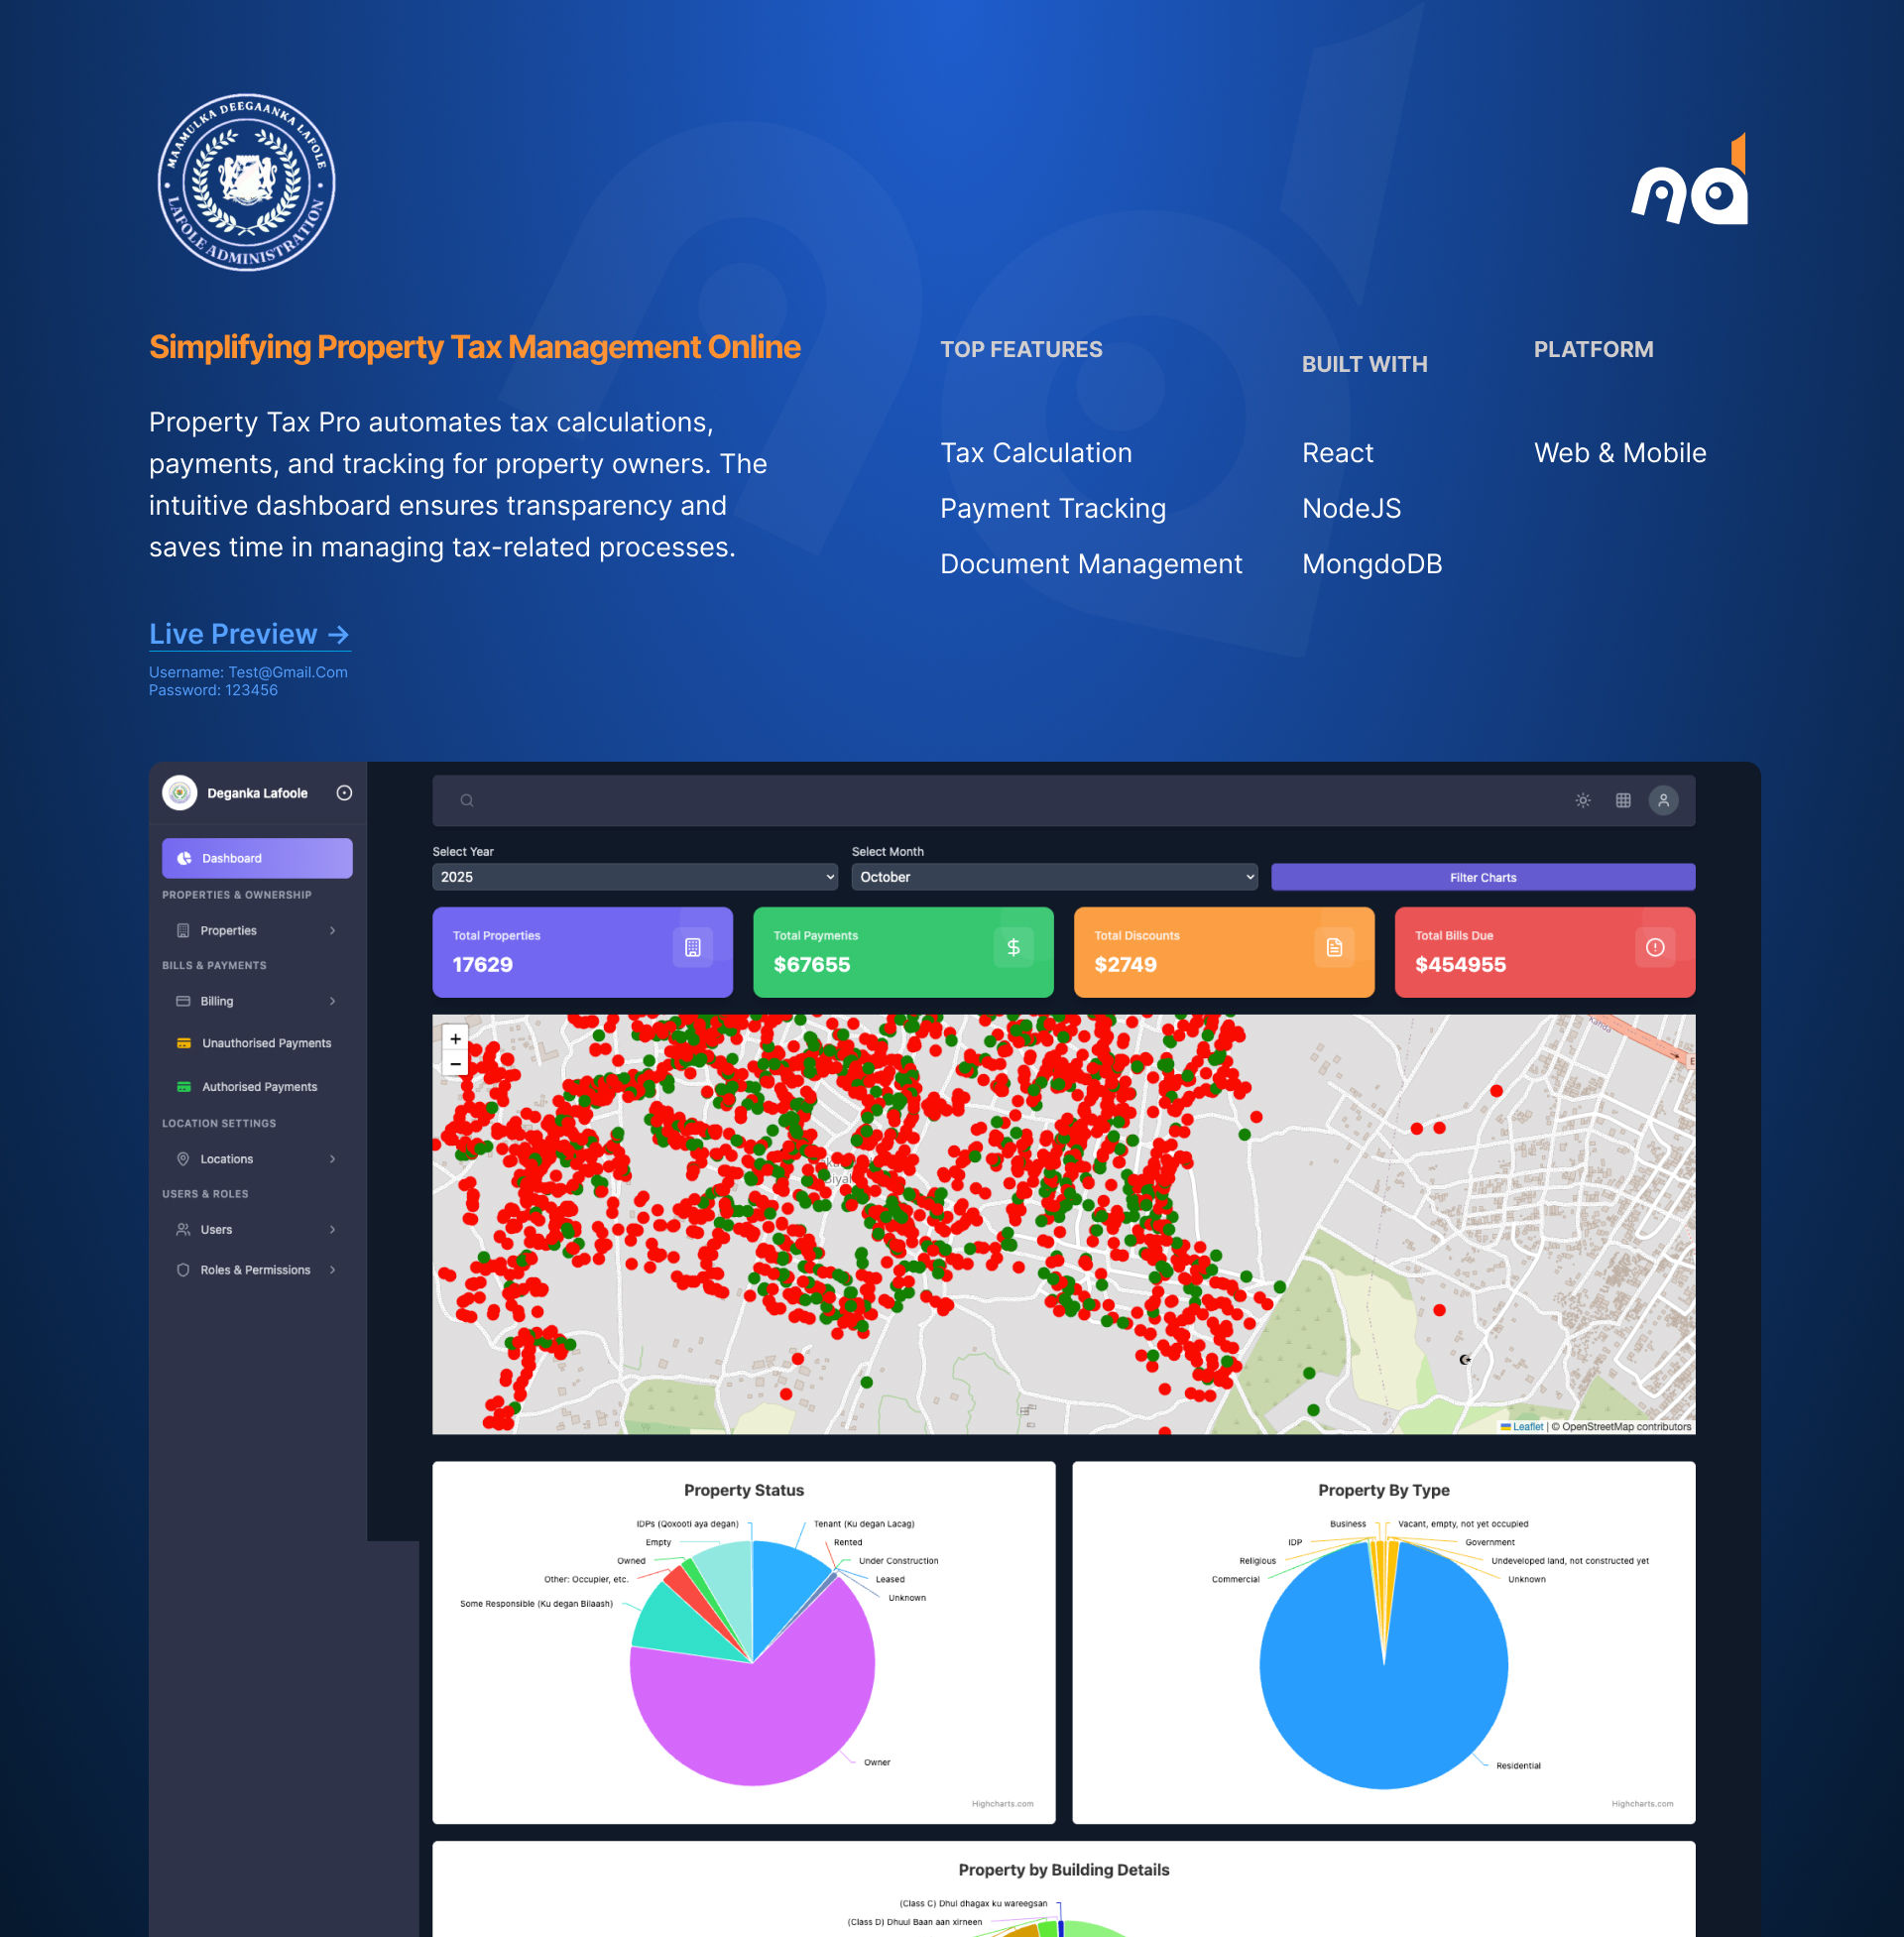Screen dimensions: 1904x1937
Task: Click the 'Web & Mobile' platform text
Action: tap(1621, 453)
